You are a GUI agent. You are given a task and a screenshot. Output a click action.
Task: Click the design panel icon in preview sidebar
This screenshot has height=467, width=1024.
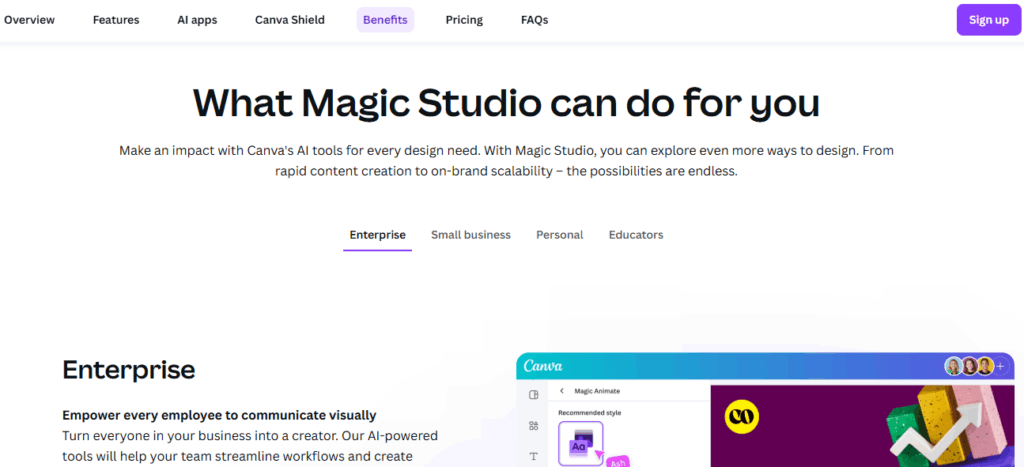point(534,395)
